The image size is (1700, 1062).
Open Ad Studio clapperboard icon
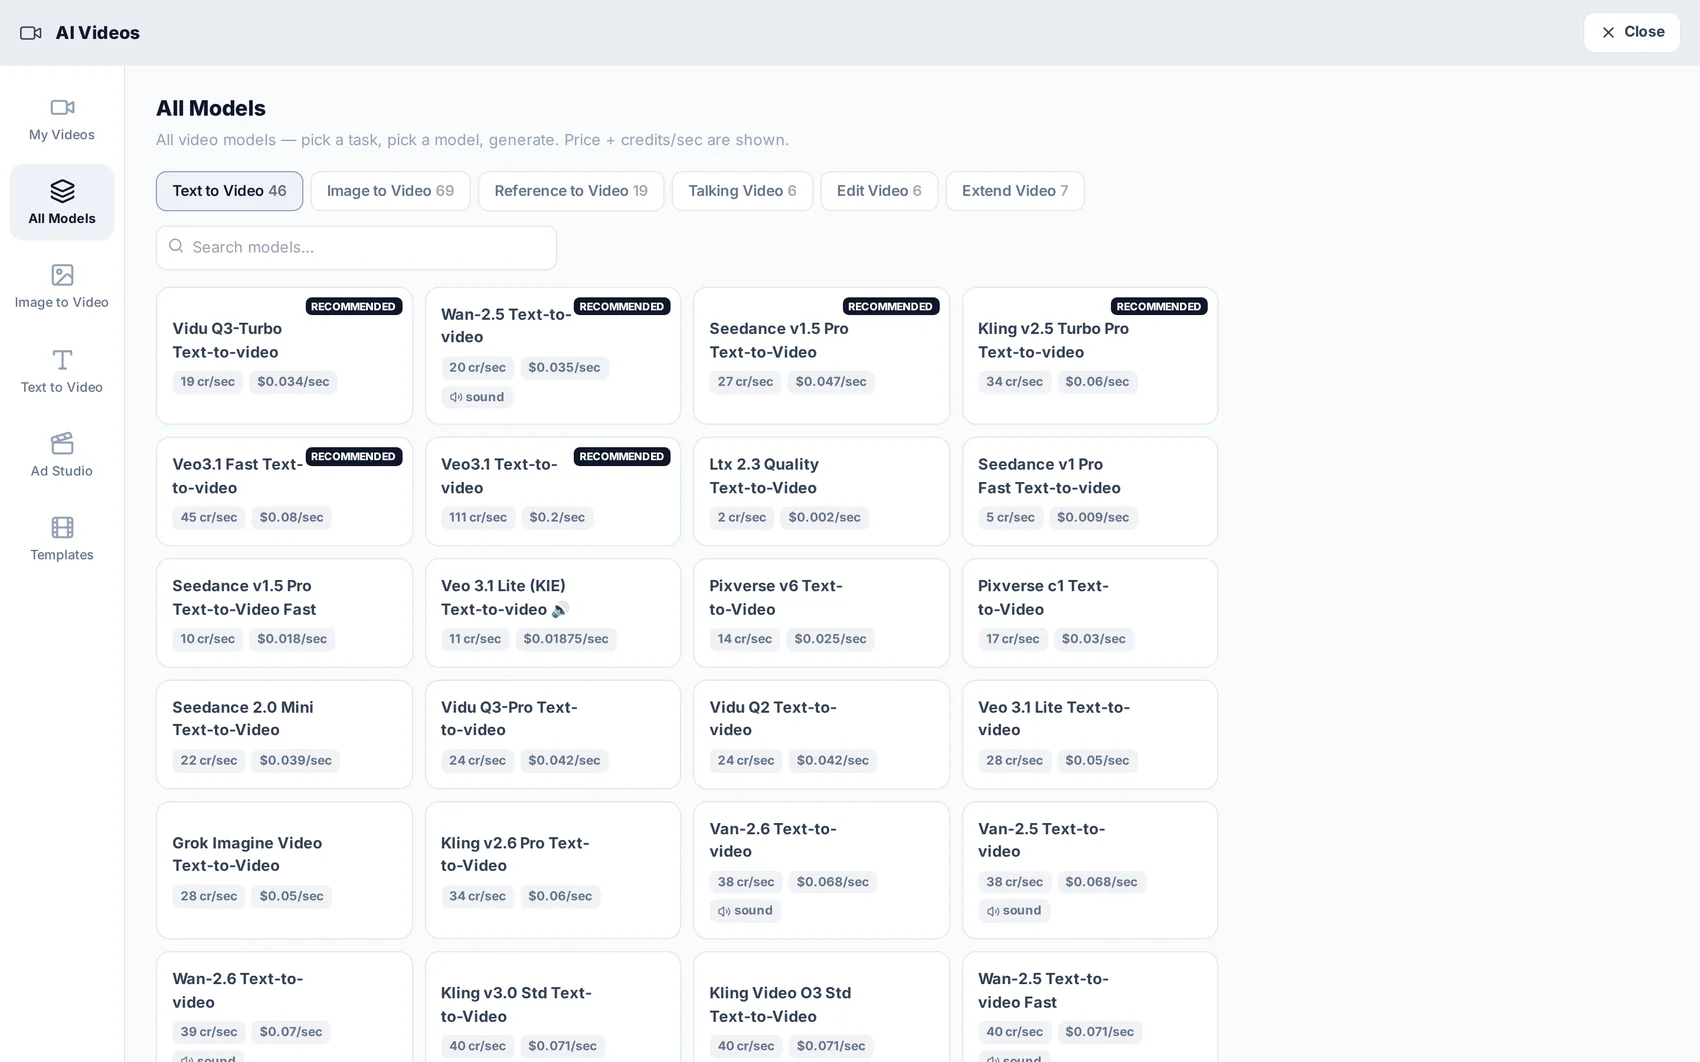(62, 443)
